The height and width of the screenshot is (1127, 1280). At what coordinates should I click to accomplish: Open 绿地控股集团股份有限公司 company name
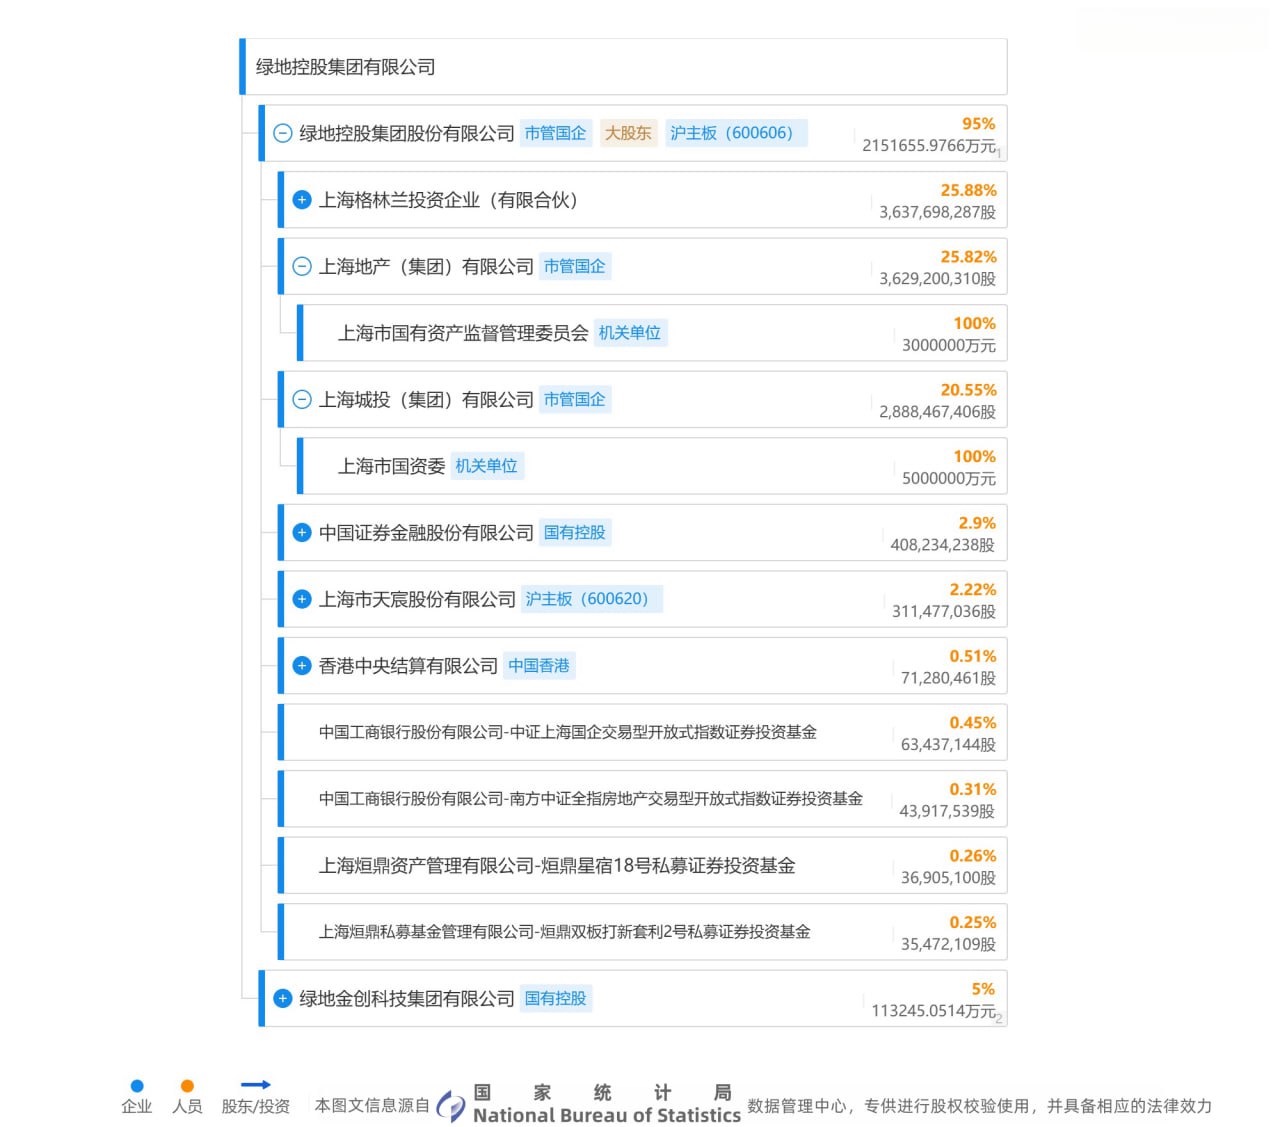(406, 133)
